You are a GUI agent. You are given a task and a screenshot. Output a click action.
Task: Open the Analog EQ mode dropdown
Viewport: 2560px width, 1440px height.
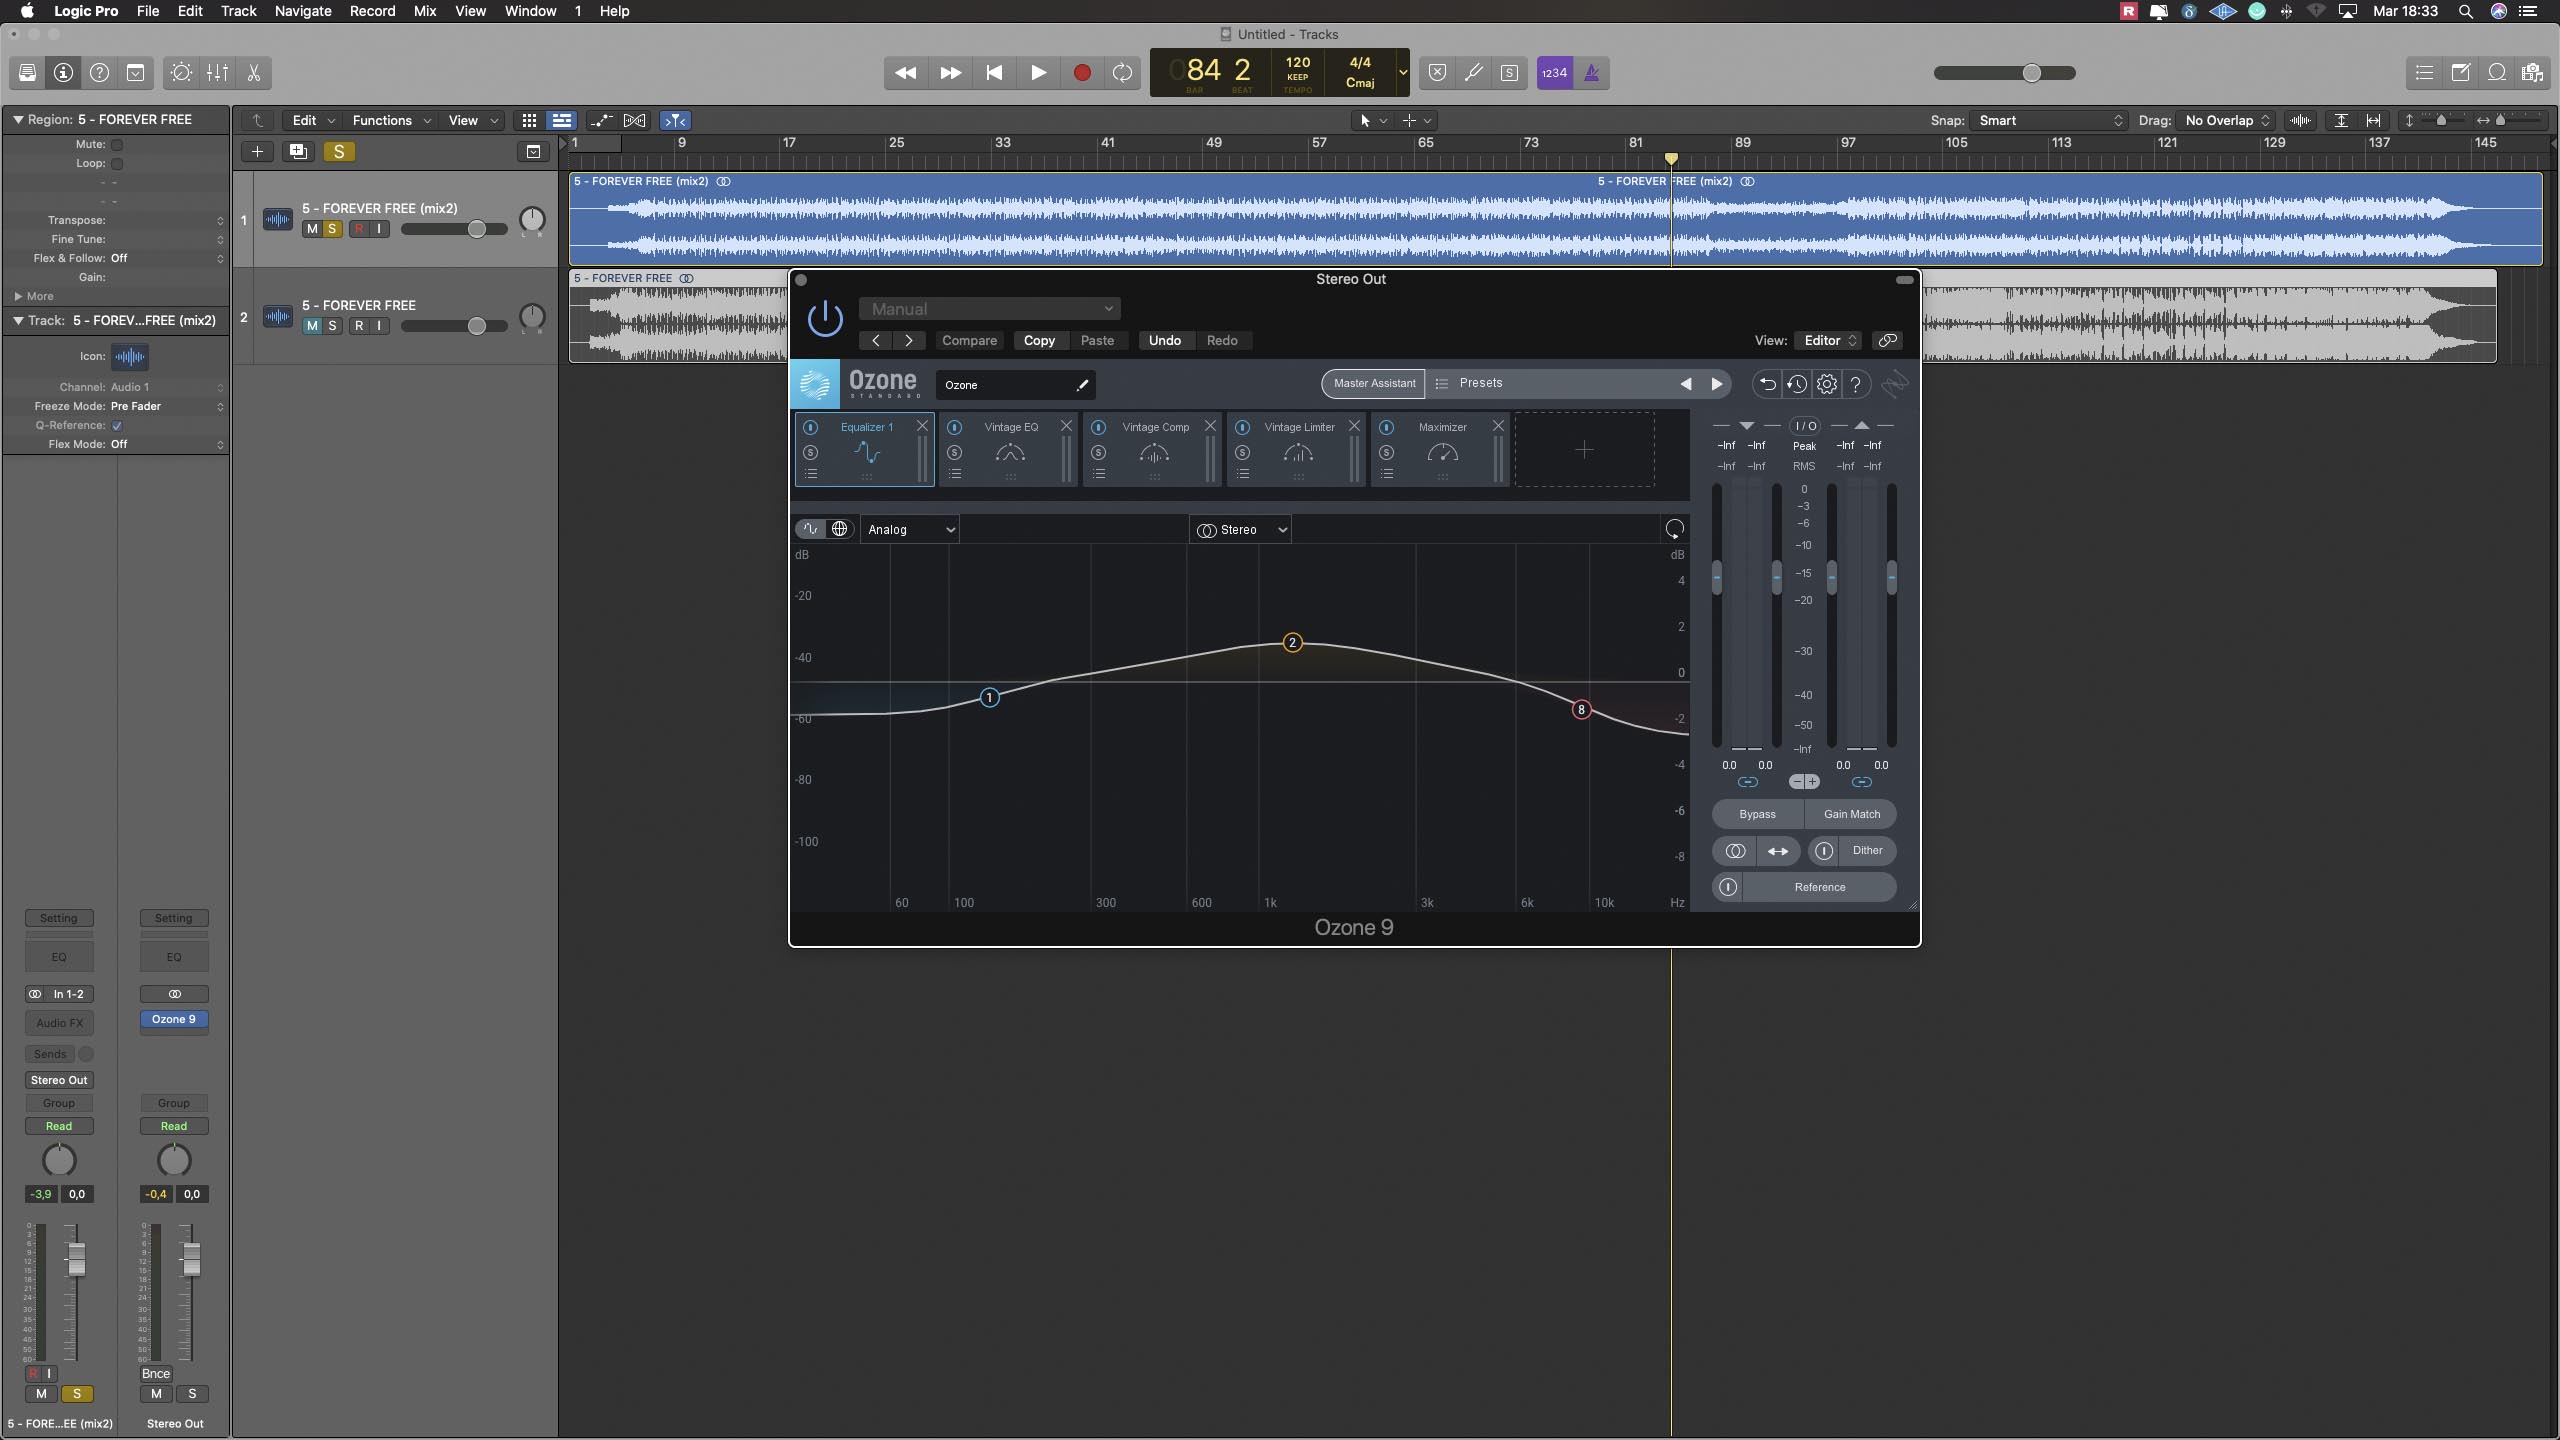(910, 529)
